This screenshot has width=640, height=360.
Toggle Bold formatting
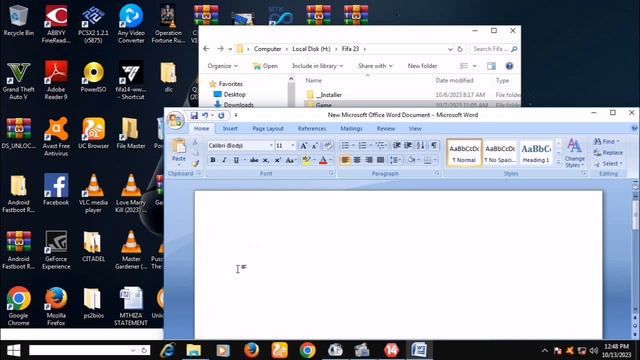(x=213, y=160)
